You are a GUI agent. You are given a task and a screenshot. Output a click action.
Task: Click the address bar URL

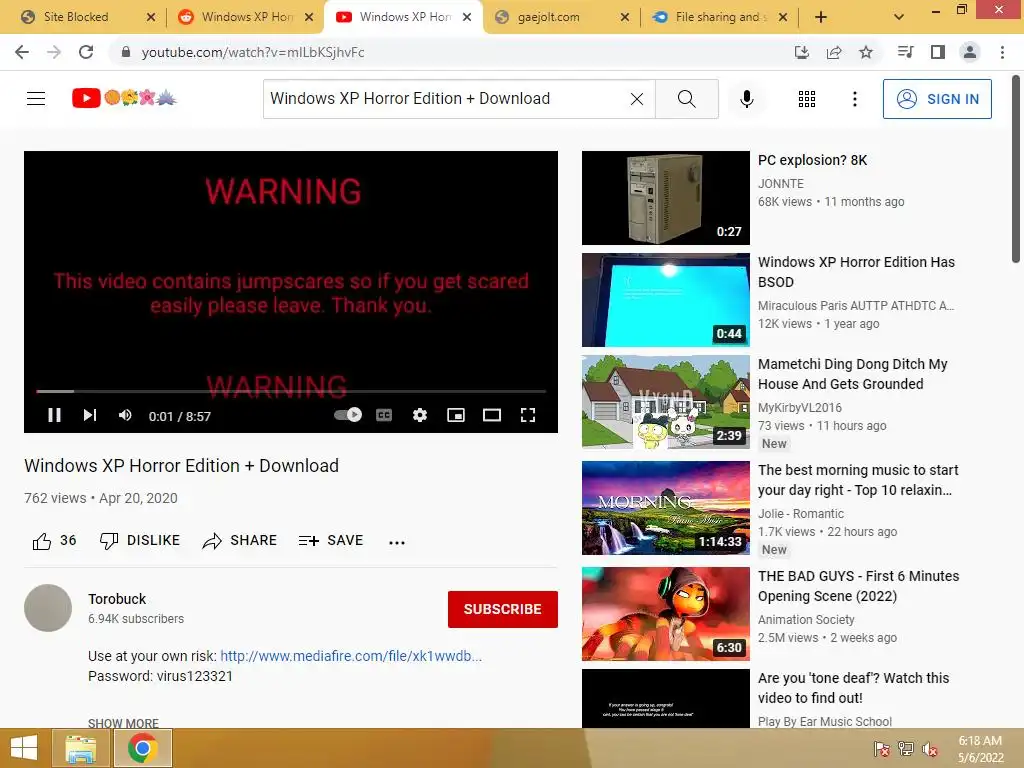[x=253, y=52]
